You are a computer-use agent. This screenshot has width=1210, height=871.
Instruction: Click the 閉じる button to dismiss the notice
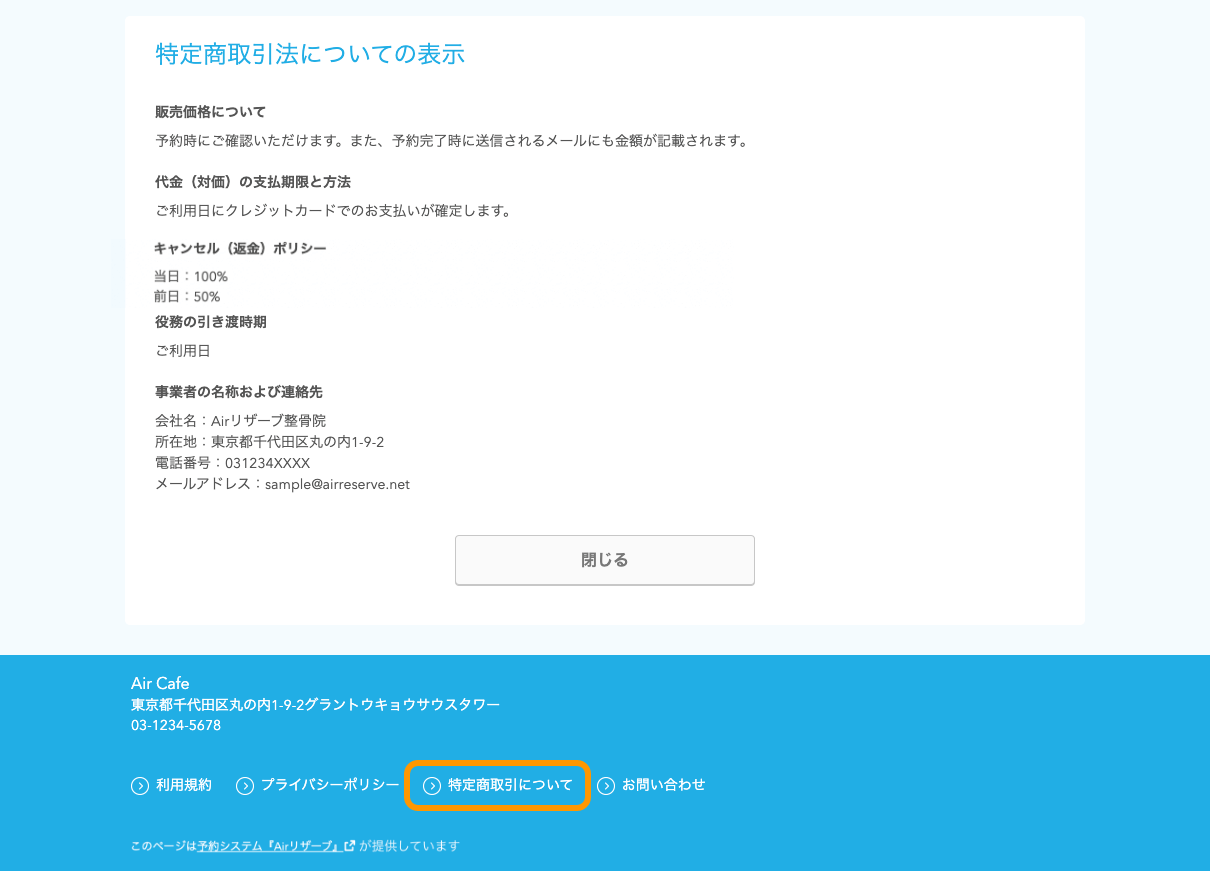(x=604, y=560)
